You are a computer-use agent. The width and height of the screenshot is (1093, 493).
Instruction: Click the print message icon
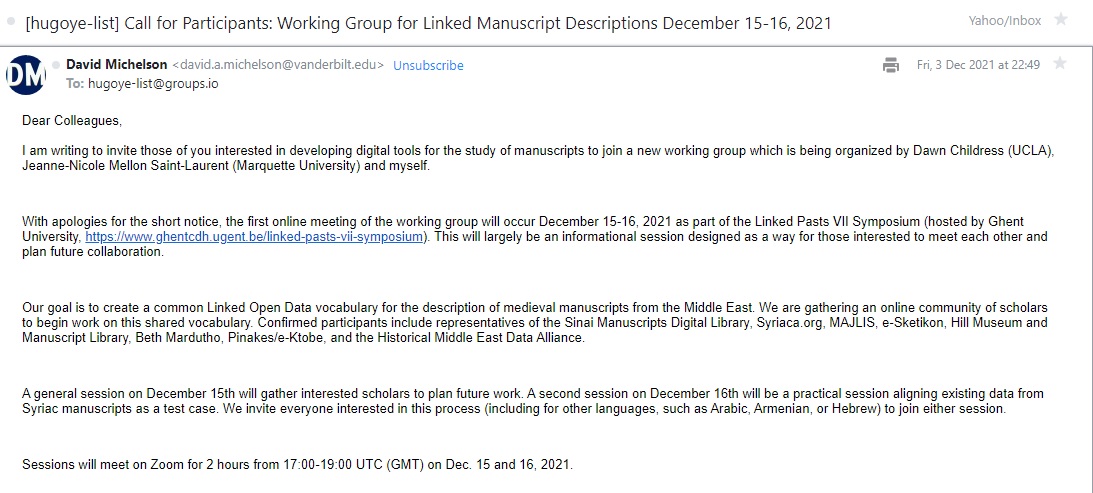[x=890, y=65]
